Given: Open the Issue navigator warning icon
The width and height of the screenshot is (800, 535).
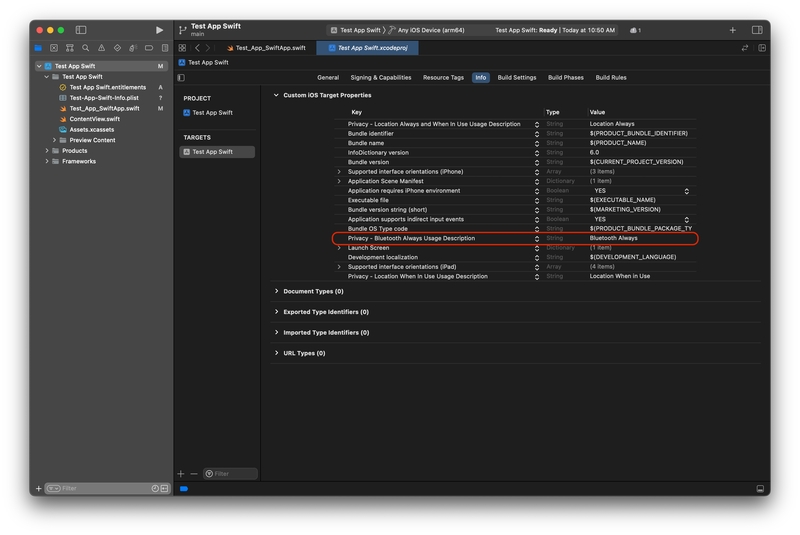Looking at the screenshot, I should [101, 48].
